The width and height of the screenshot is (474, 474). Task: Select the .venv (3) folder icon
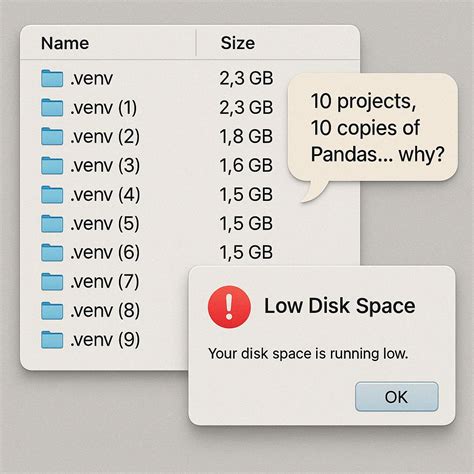click(x=52, y=166)
